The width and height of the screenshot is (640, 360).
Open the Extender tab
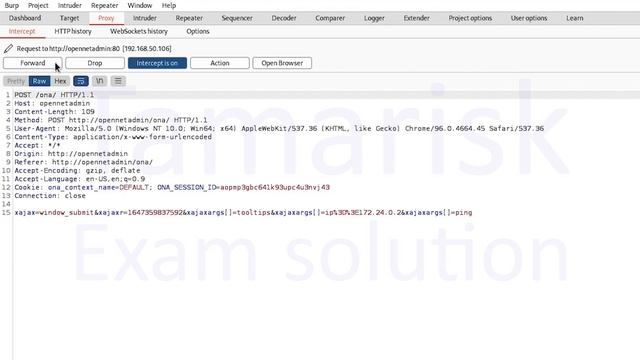(x=416, y=18)
